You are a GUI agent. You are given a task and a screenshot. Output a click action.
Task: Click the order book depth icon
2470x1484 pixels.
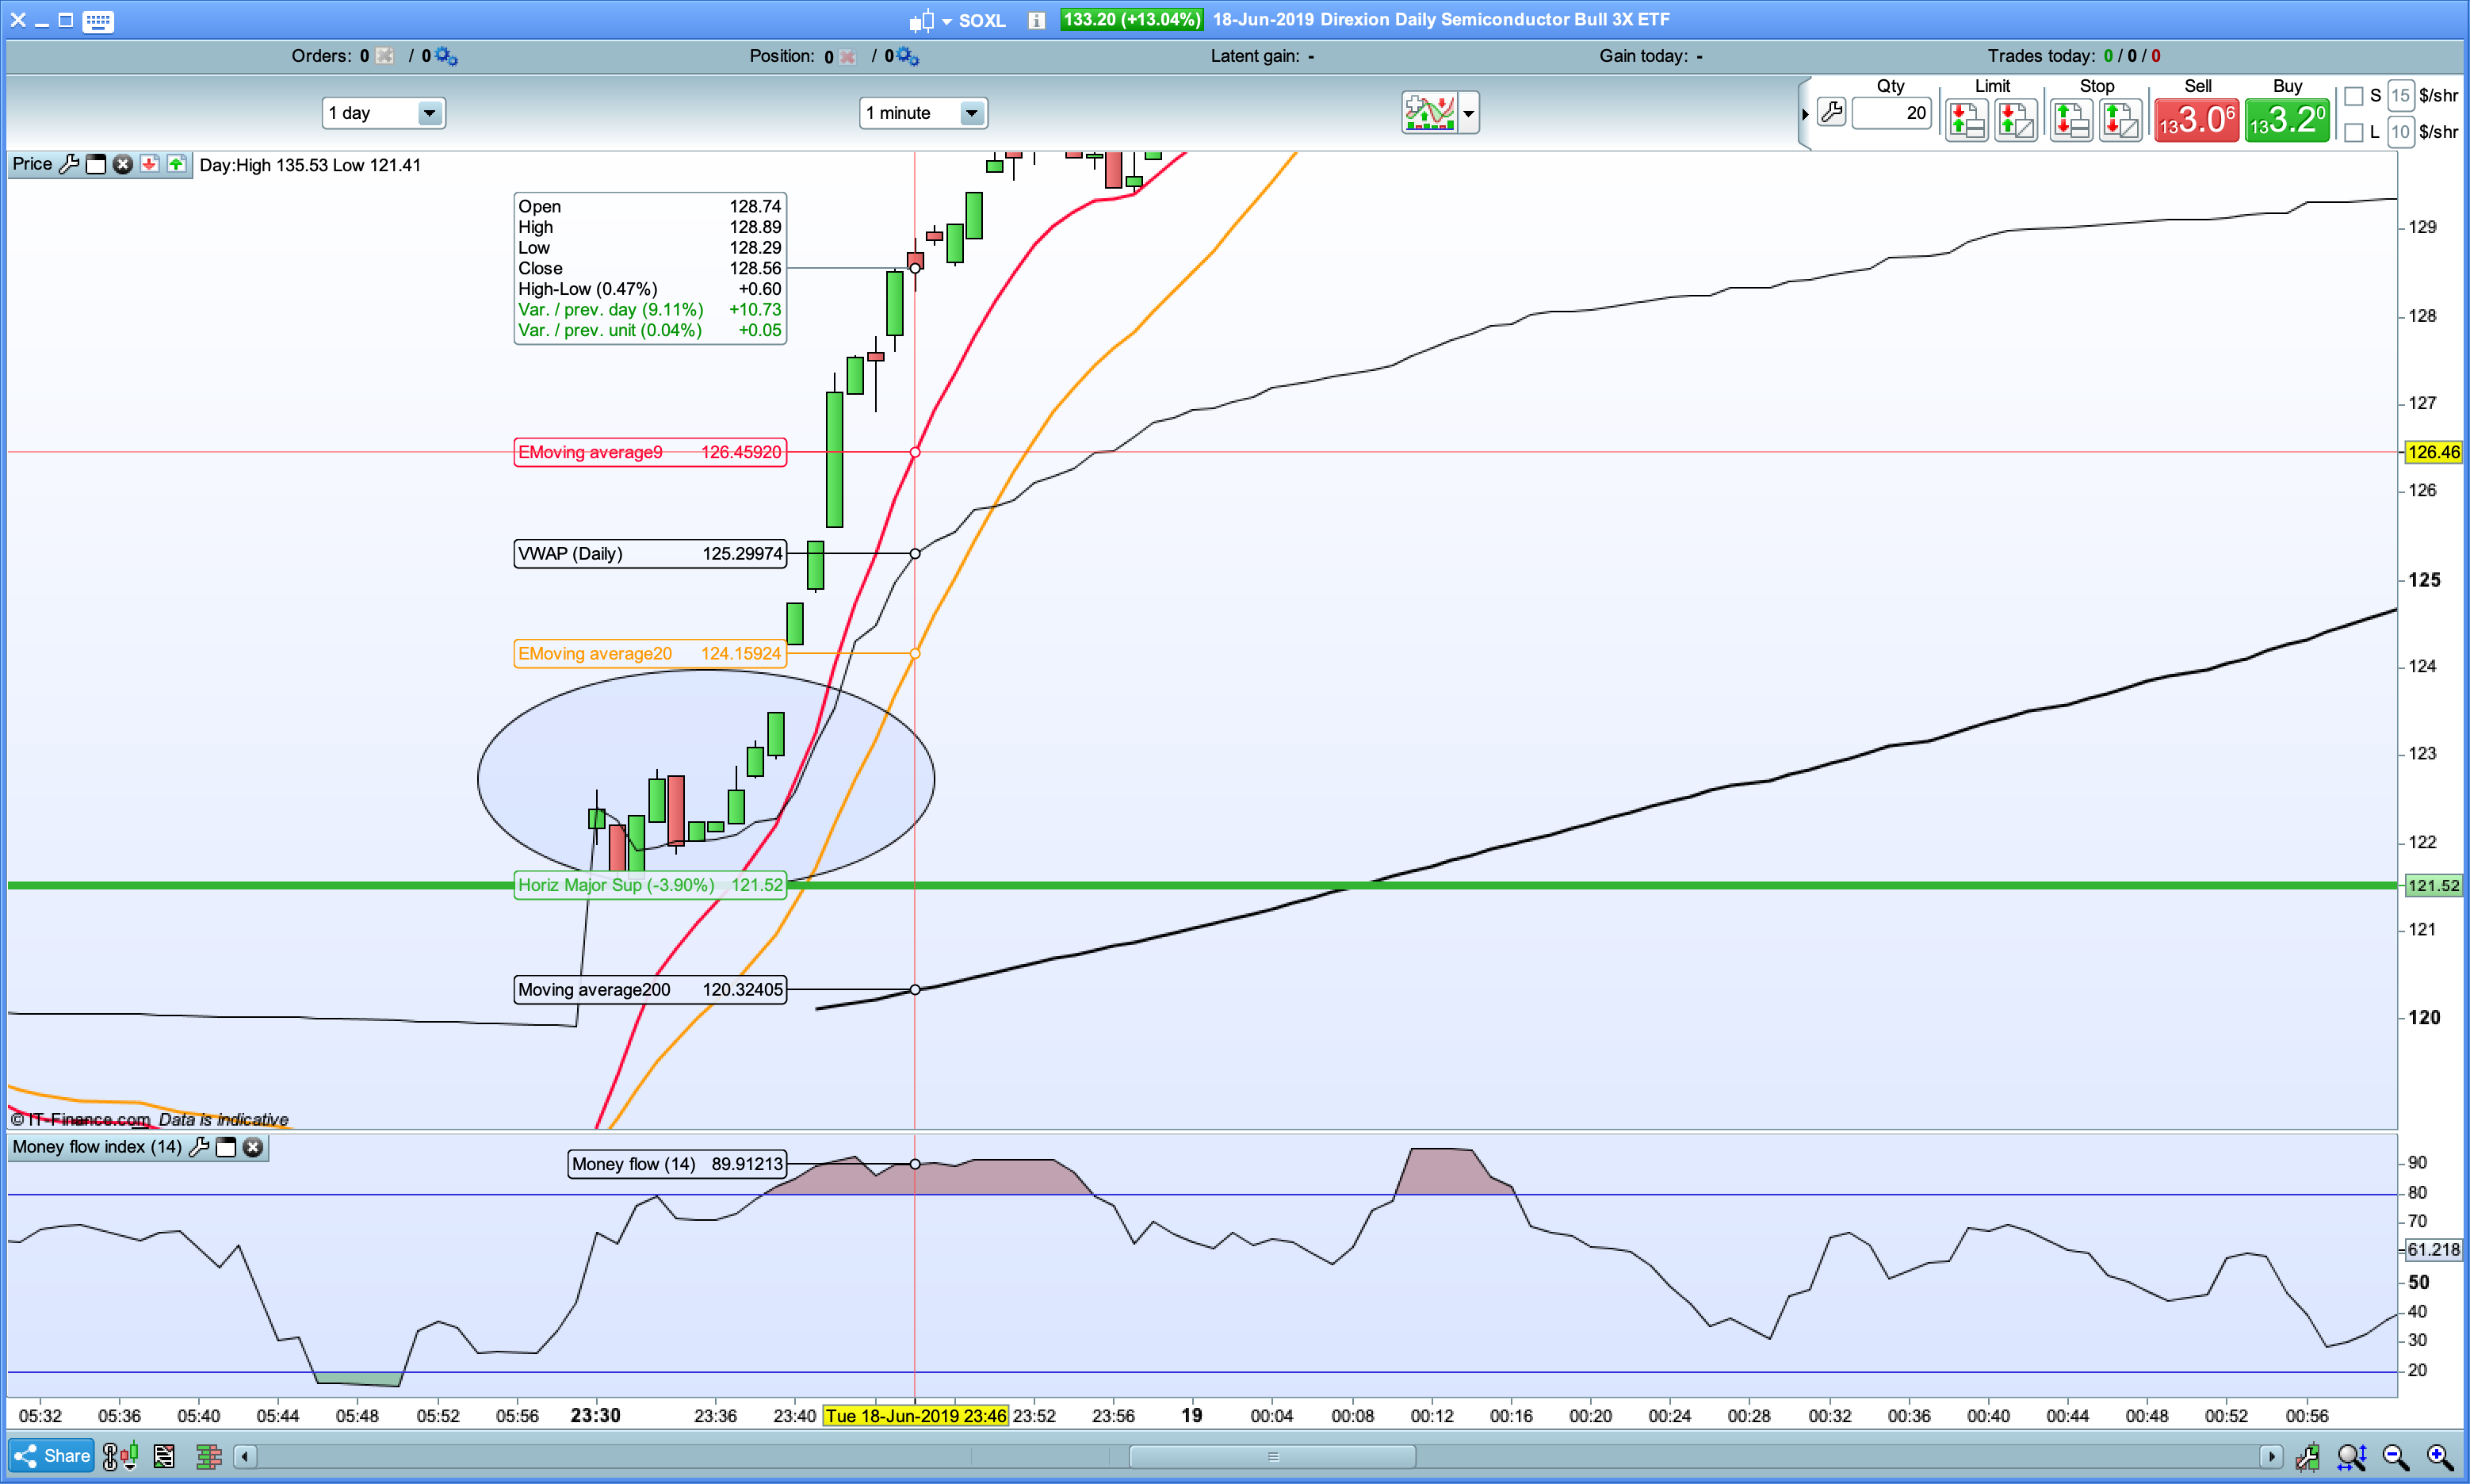(208, 1456)
